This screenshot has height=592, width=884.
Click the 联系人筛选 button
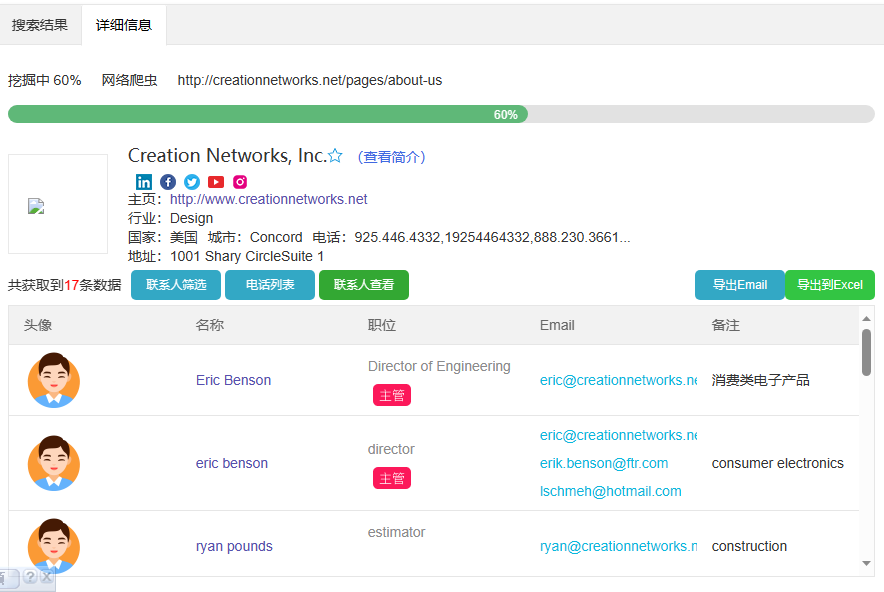coord(176,285)
